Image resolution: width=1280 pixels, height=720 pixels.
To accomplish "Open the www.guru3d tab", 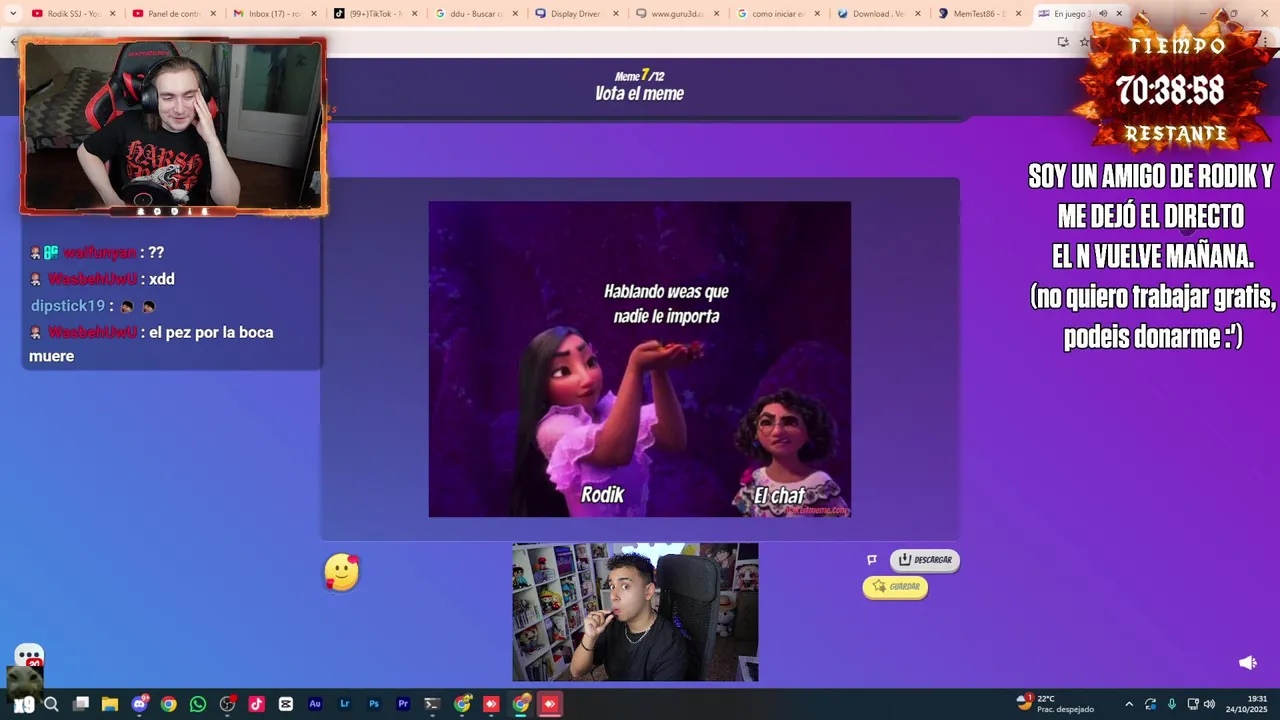I will [x=676, y=14].
